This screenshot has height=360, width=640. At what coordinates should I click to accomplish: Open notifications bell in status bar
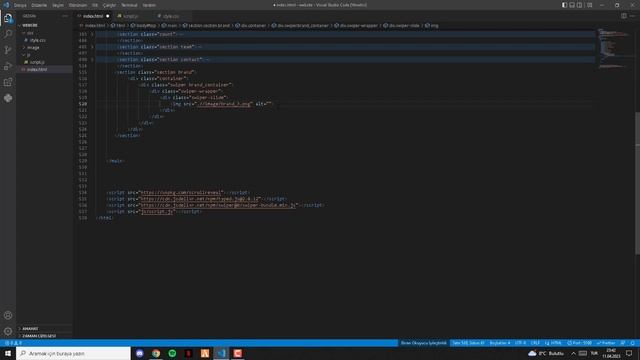pos(632,343)
